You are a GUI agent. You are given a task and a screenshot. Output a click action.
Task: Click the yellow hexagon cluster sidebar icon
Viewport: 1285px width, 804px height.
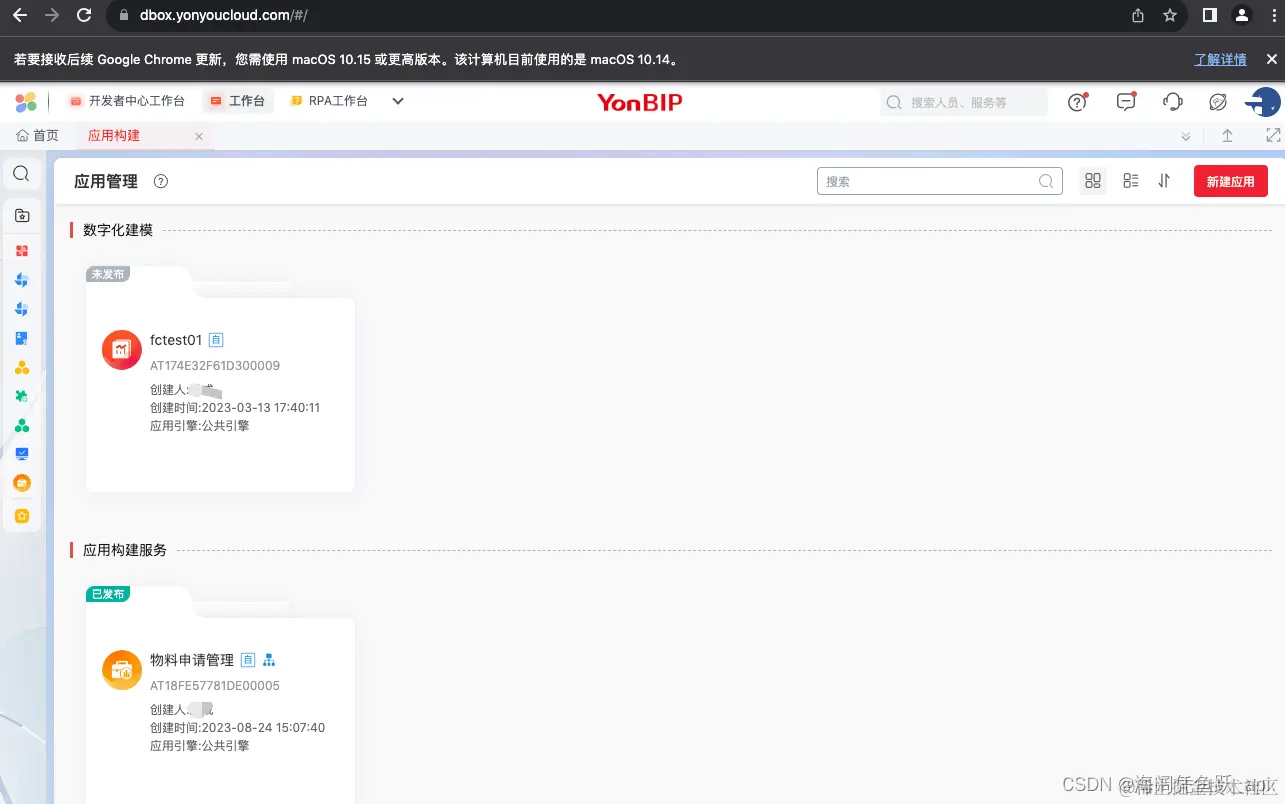(x=22, y=367)
